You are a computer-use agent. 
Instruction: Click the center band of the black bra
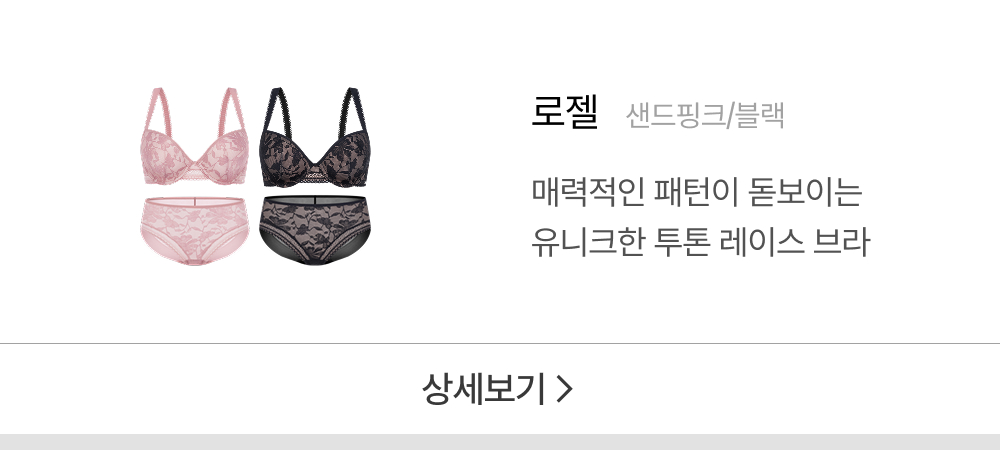click(312, 174)
